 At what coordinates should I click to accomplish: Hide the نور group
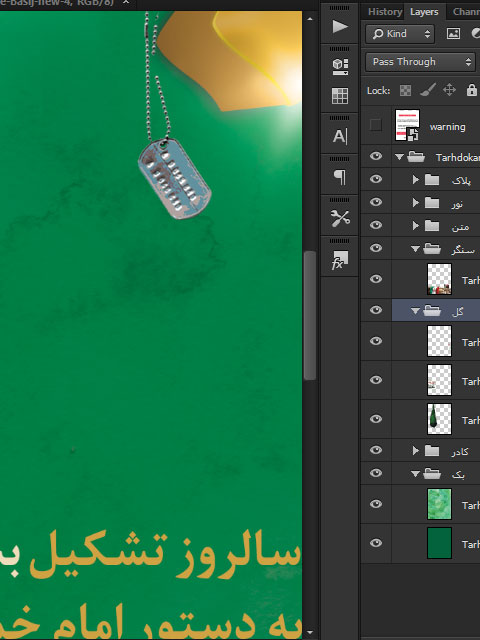[x=376, y=202]
